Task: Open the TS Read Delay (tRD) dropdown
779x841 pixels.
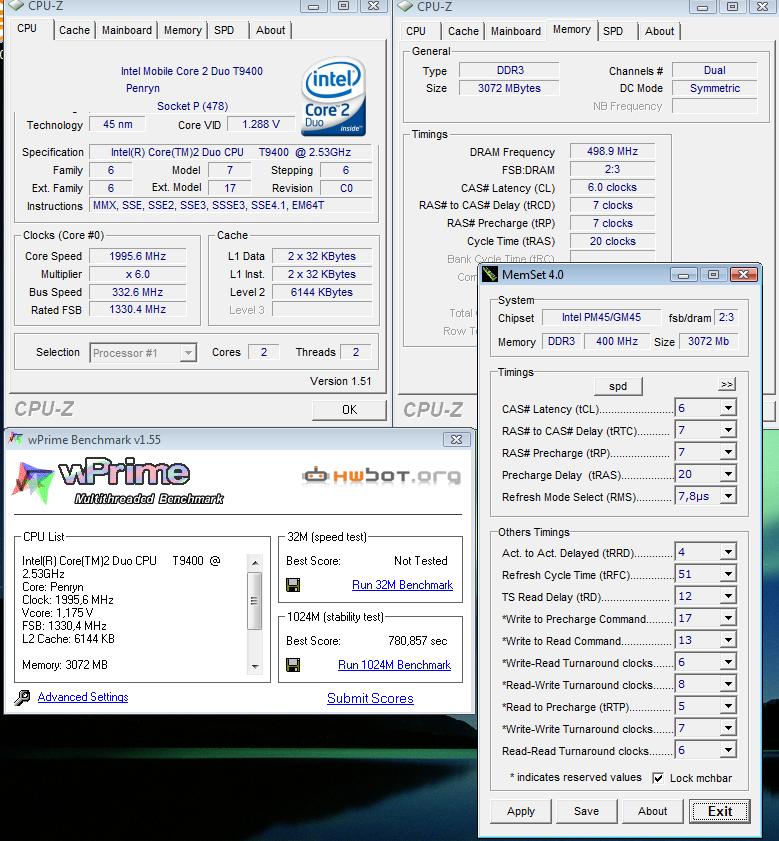Action: tap(728, 596)
